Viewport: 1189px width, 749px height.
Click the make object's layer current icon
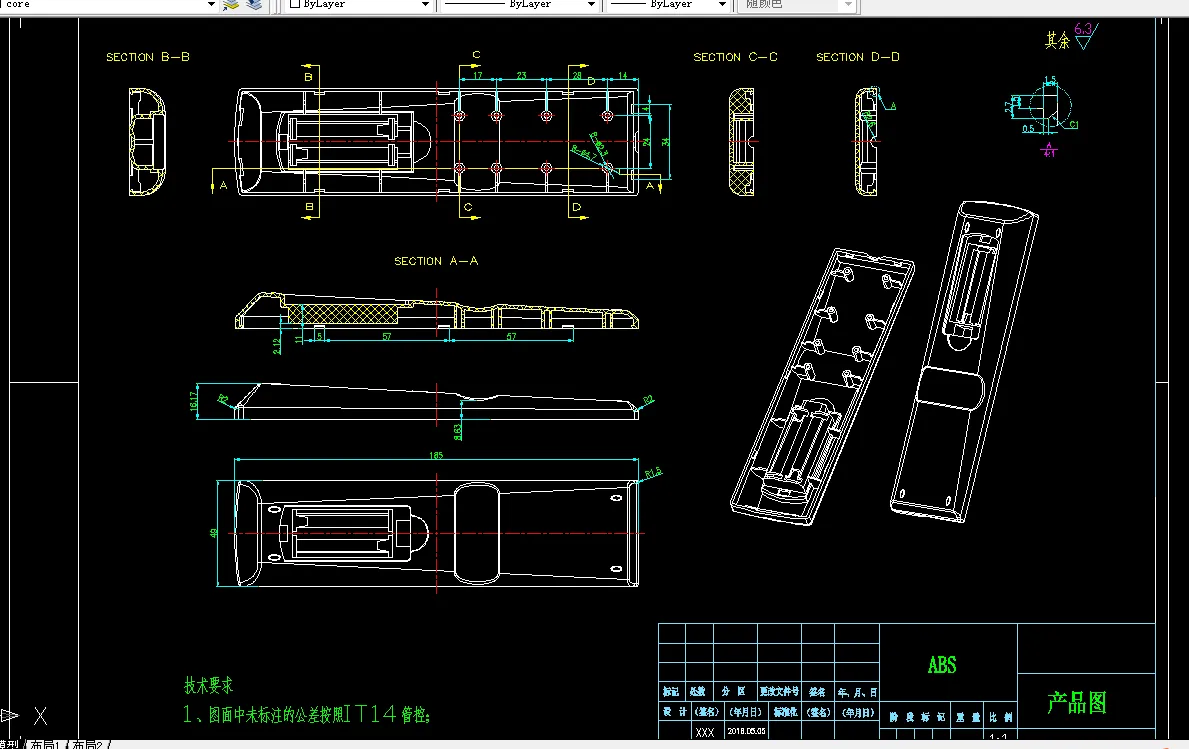tap(231, 5)
